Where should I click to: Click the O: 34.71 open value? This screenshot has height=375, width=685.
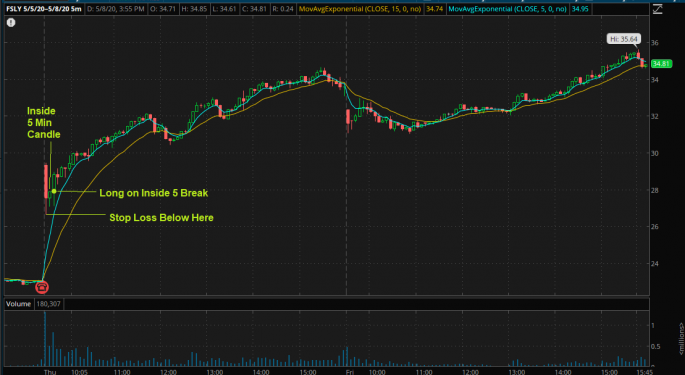[x=162, y=9]
